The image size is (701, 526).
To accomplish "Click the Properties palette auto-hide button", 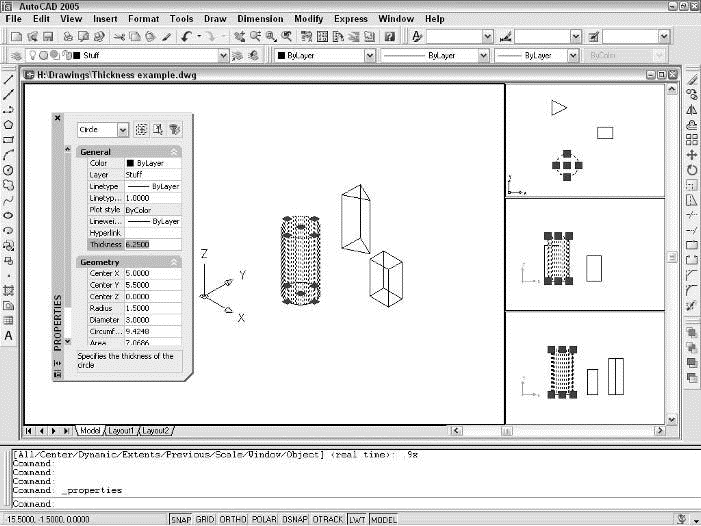I will click(x=57, y=363).
